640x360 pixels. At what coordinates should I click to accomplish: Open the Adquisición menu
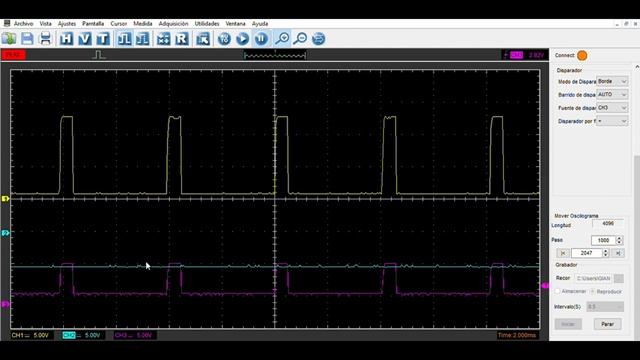coord(173,24)
